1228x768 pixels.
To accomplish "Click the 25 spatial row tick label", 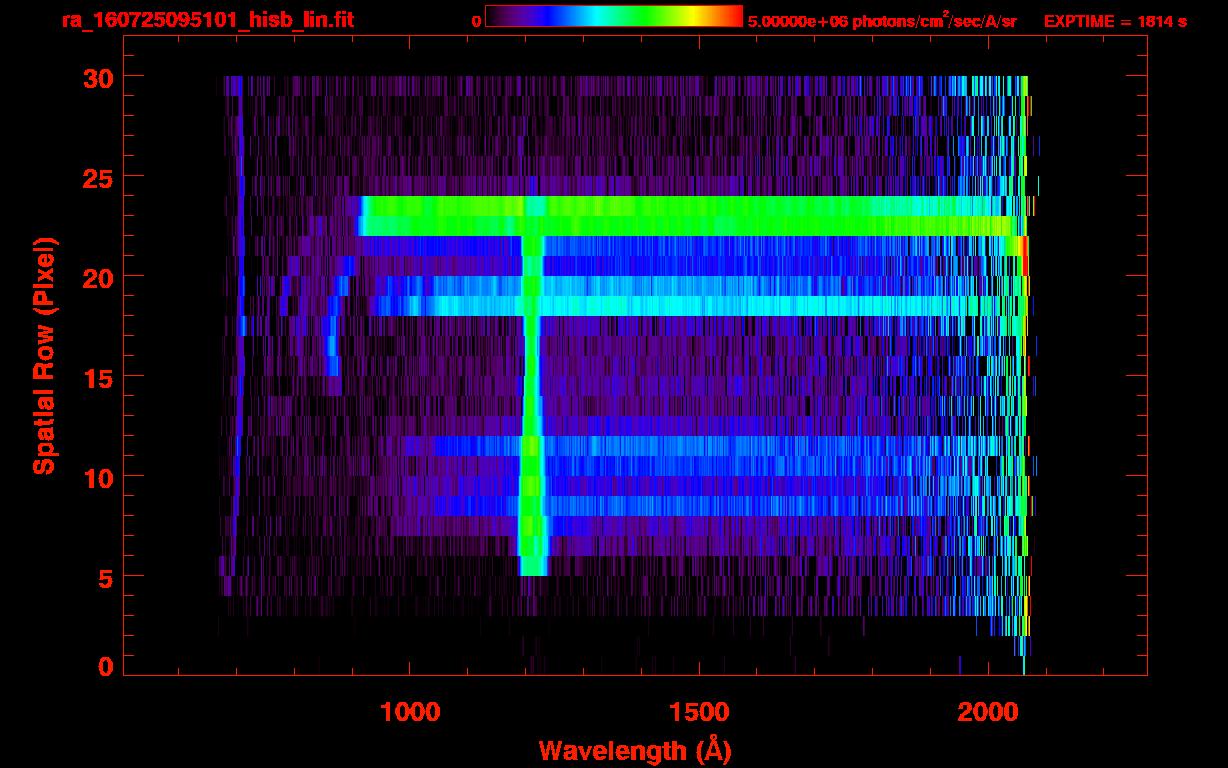I will pos(97,177).
